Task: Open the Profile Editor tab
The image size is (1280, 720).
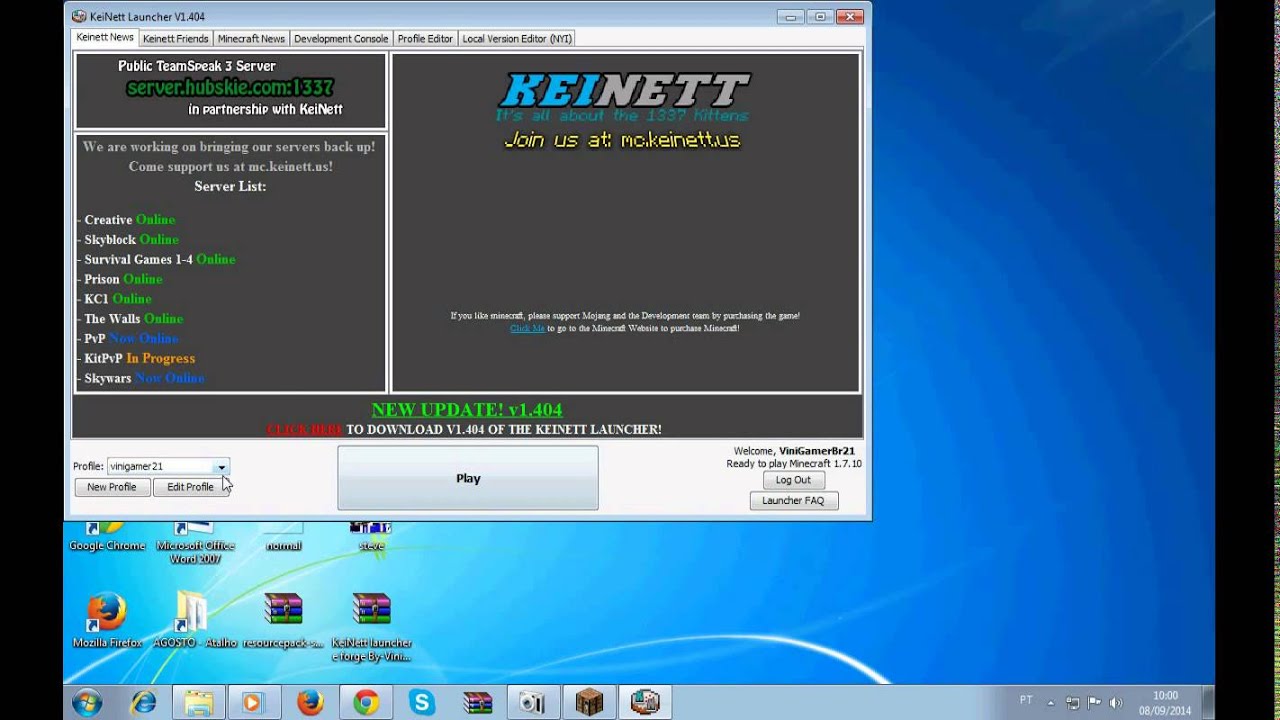Action: [x=425, y=39]
